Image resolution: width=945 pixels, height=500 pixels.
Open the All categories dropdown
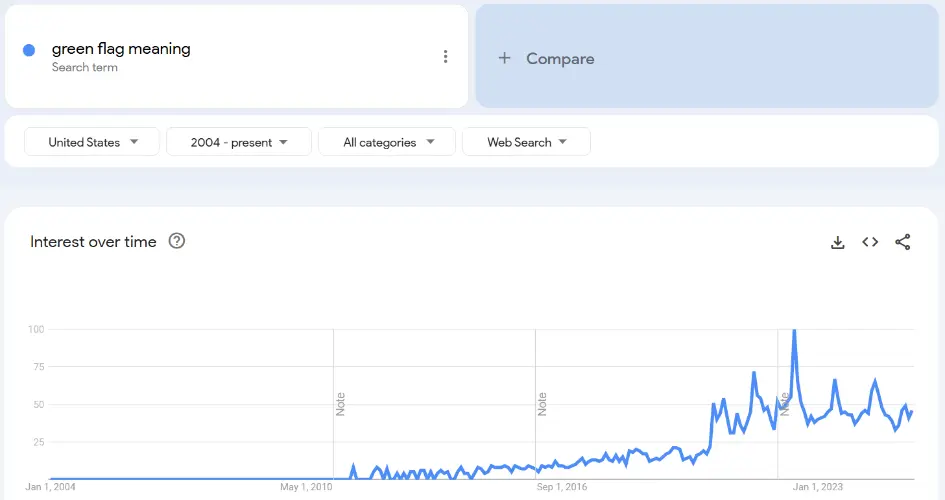(387, 142)
